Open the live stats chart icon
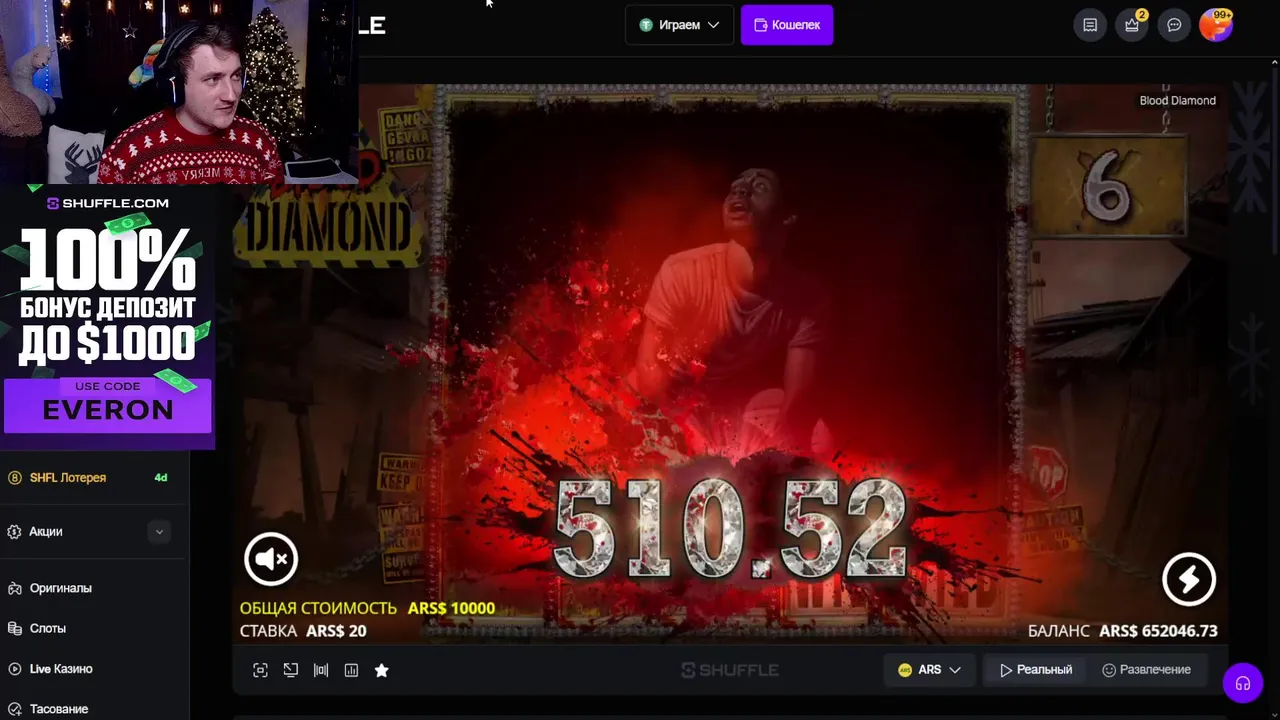 pos(351,670)
